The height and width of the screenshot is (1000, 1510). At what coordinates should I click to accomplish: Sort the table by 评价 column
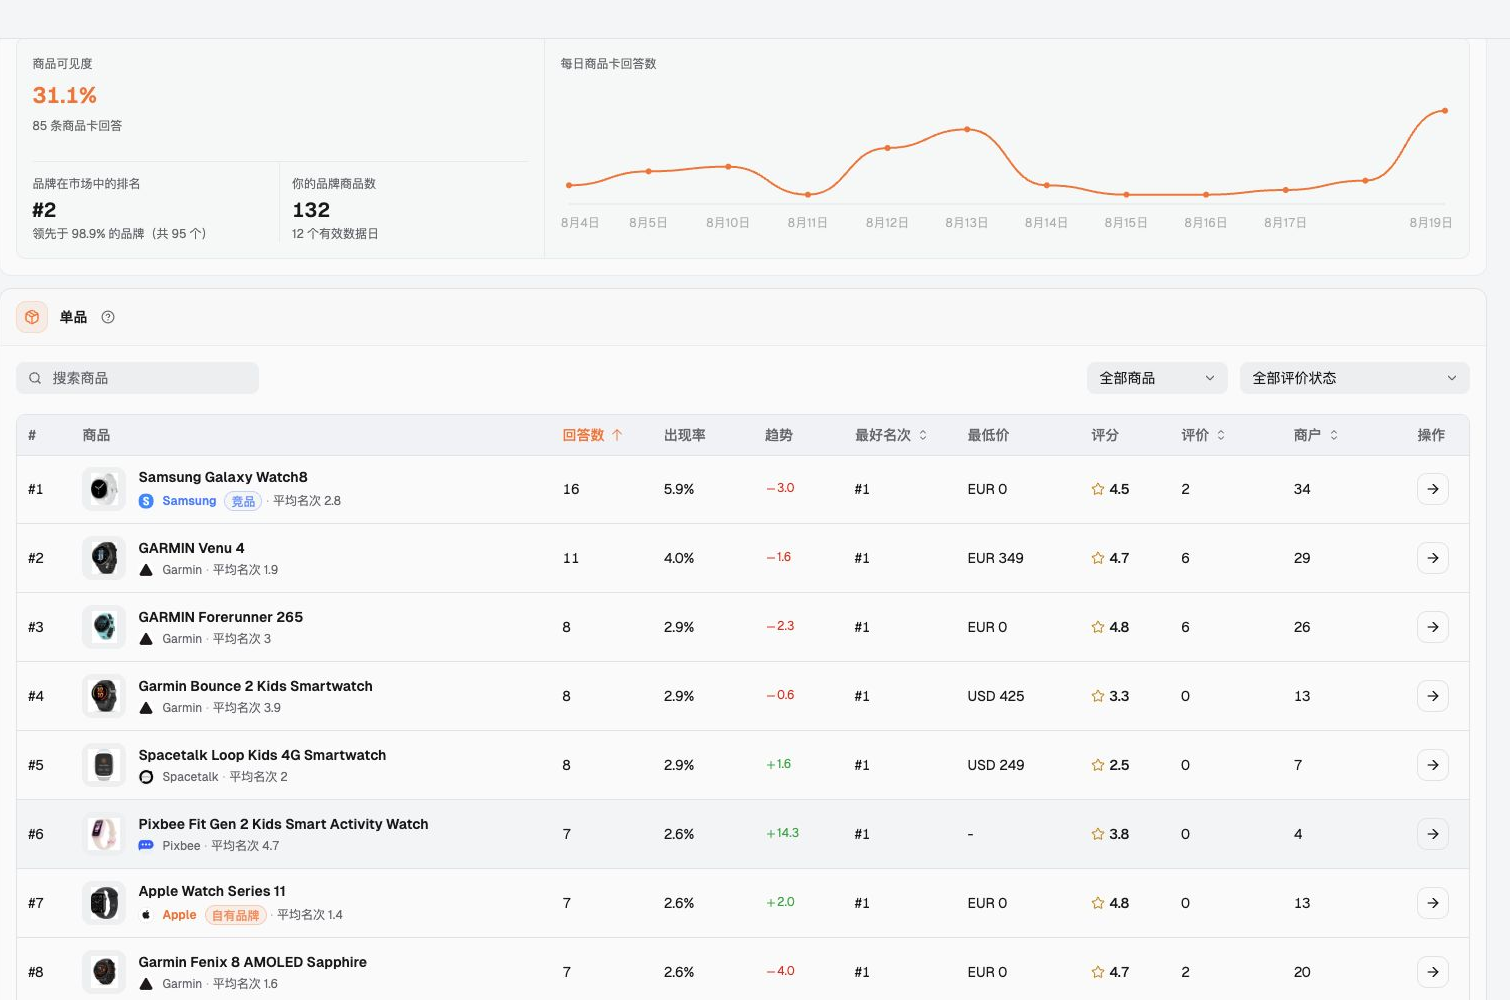(1203, 435)
